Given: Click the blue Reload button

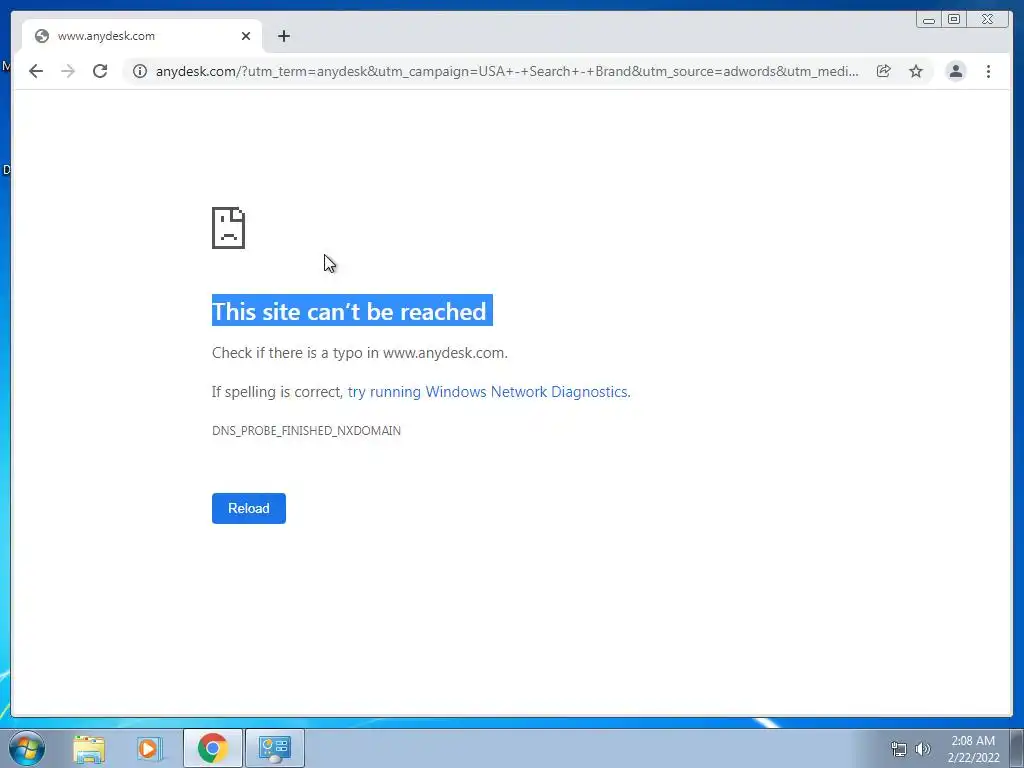Looking at the screenshot, I should (249, 508).
